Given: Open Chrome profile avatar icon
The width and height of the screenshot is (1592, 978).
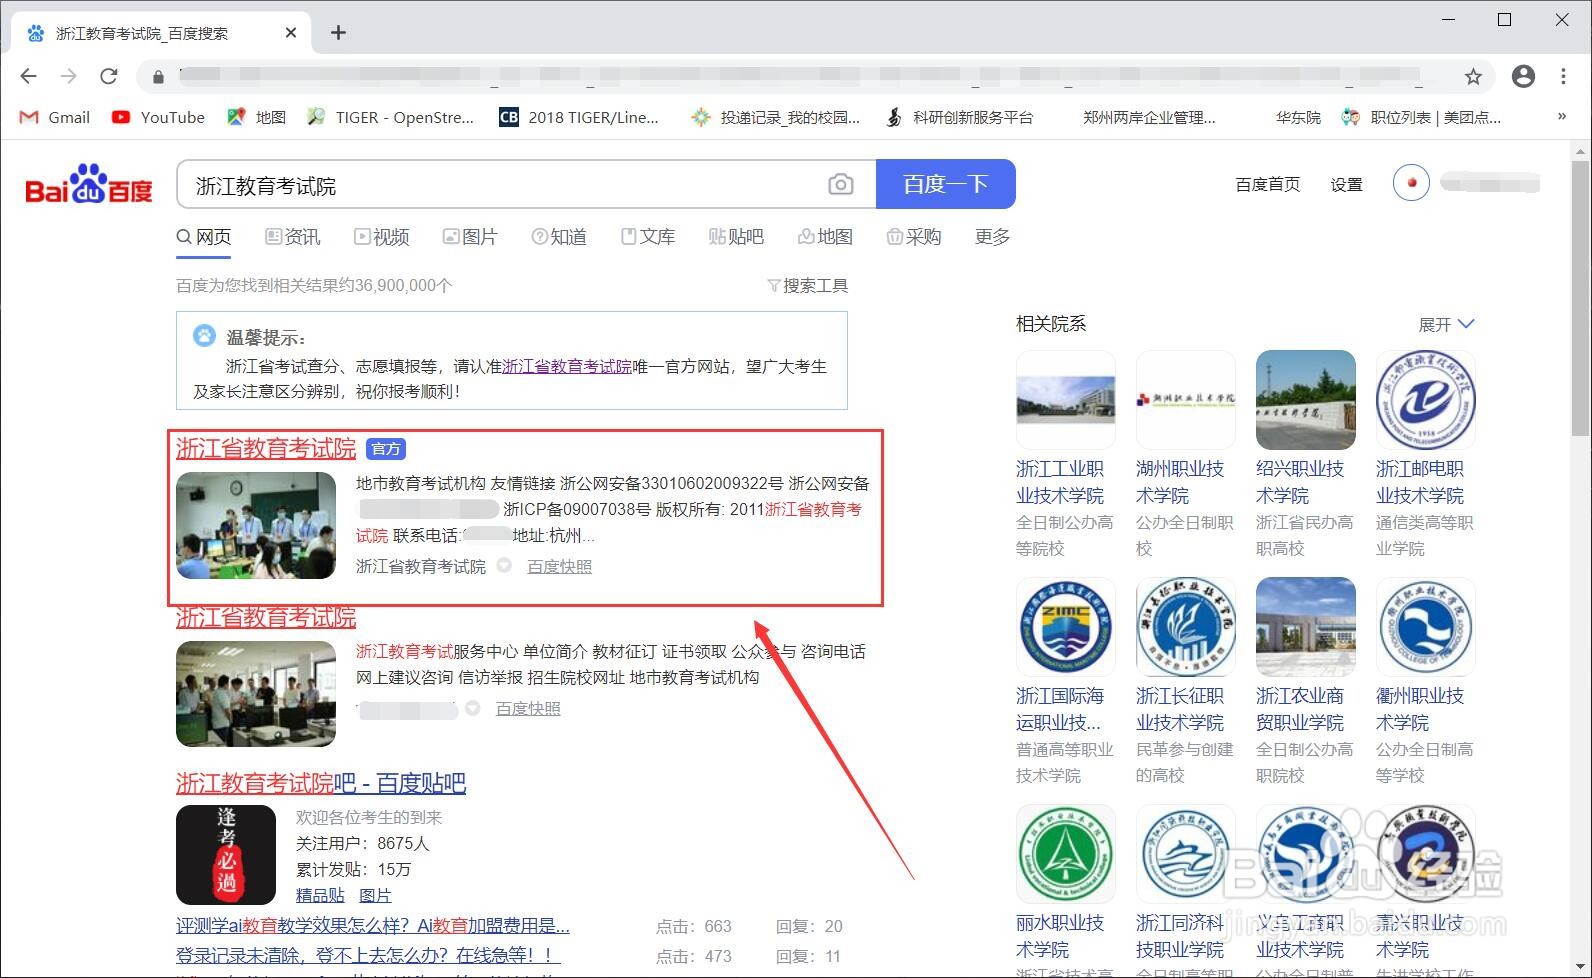Looking at the screenshot, I should (1523, 76).
